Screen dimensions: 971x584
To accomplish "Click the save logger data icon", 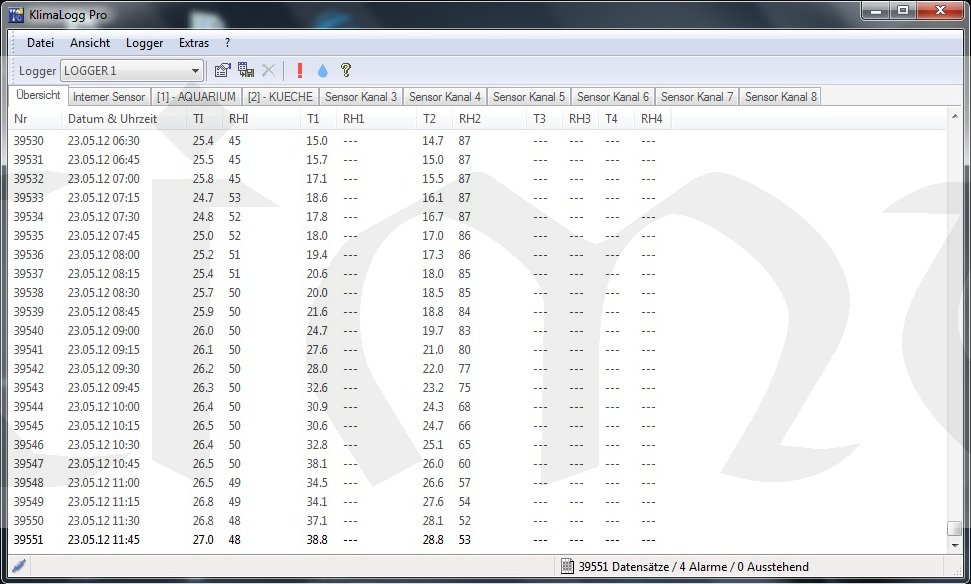I will tap(246, 71).
